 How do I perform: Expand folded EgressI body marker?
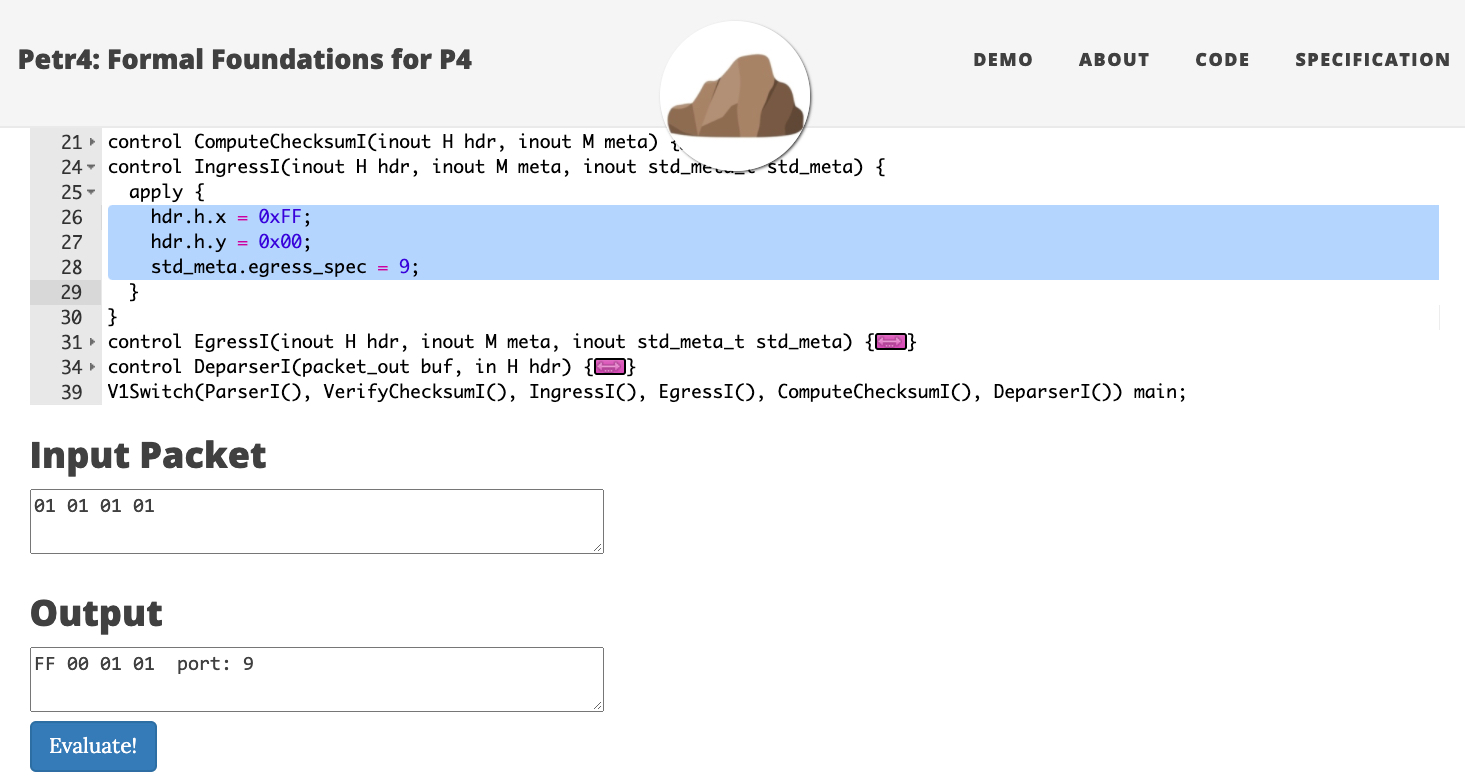click(890, 342)
